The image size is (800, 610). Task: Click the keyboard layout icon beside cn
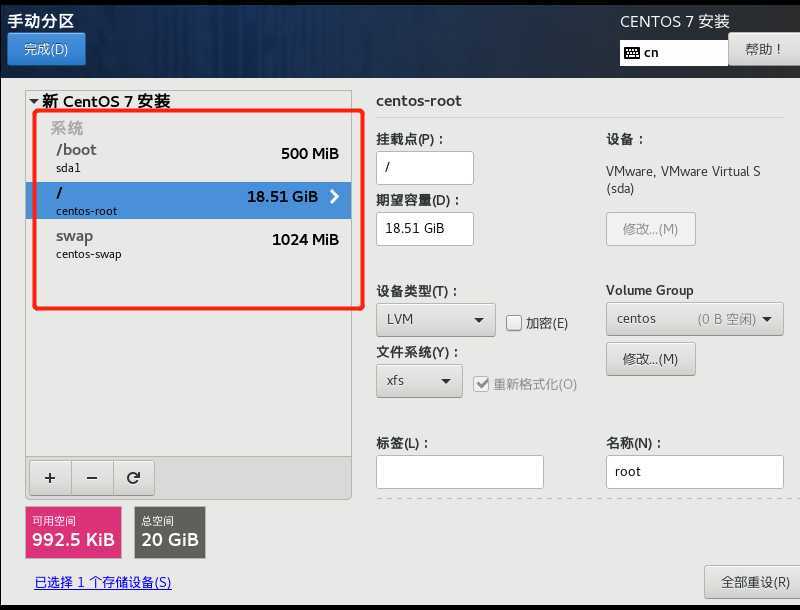pyautogui.click(x=632, y=53)
